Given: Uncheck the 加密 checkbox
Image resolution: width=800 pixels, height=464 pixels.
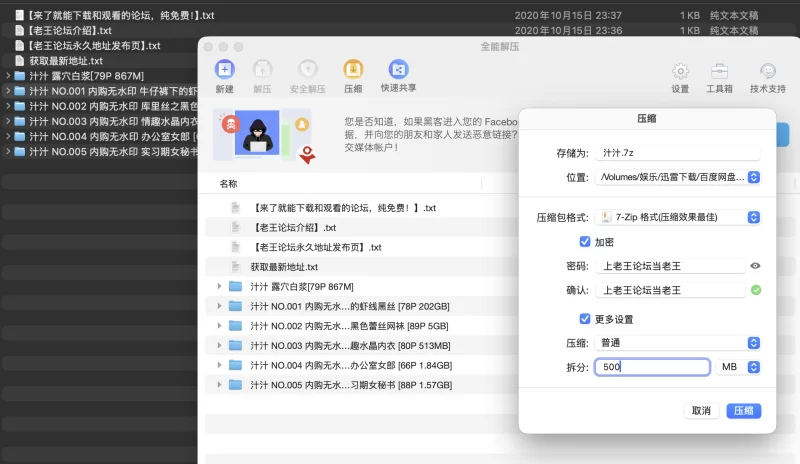Looking at the screenshot, I should [x=585, y=241].
